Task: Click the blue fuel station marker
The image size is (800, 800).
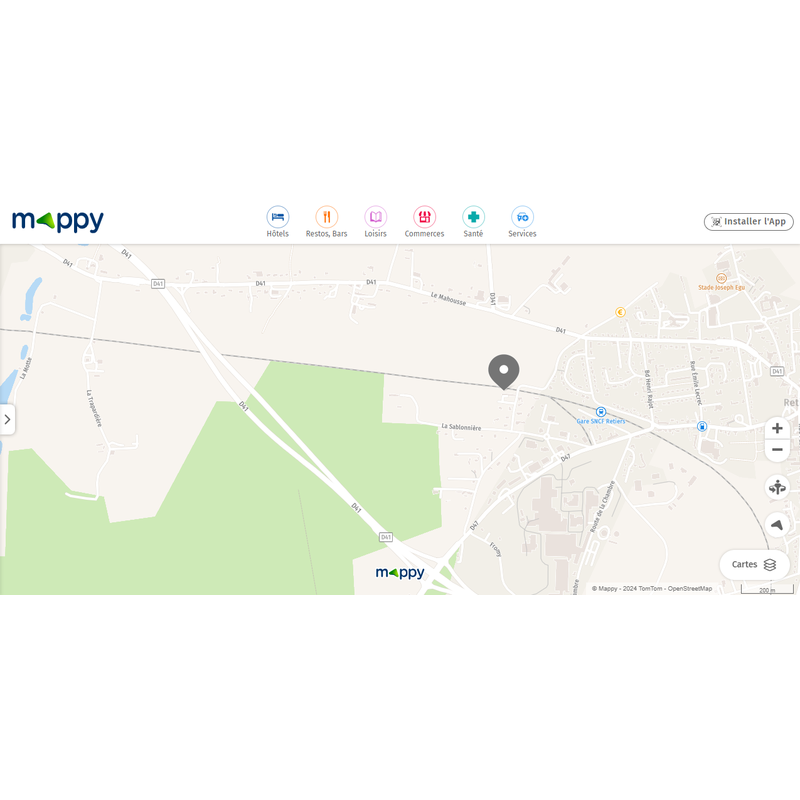Action: 702,426
